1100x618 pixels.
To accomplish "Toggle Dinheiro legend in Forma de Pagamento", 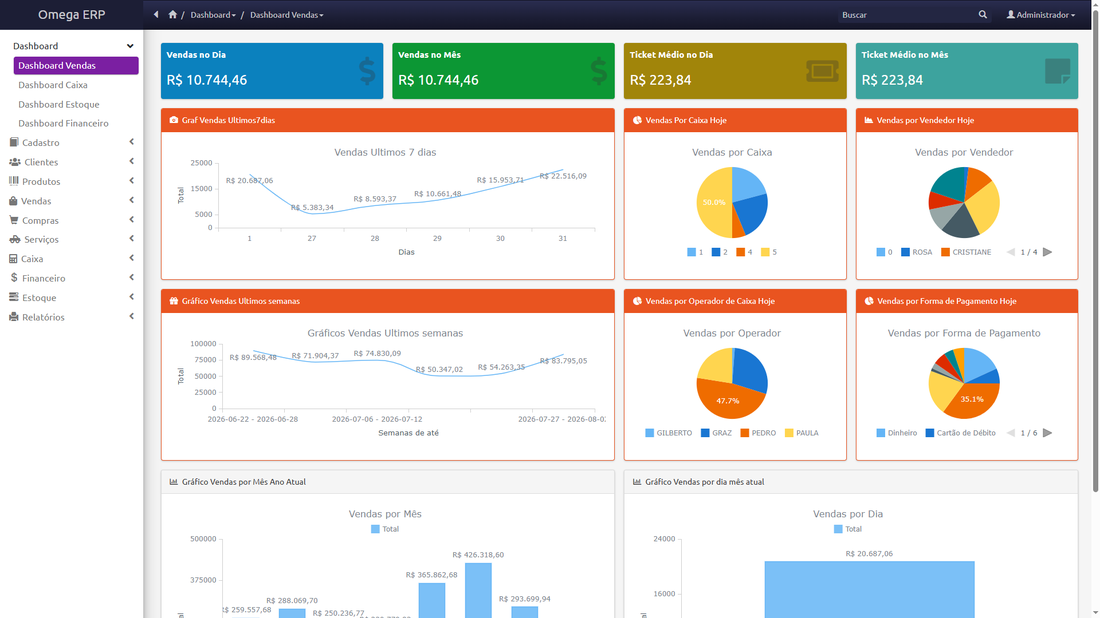I will (x=897, y=434).
